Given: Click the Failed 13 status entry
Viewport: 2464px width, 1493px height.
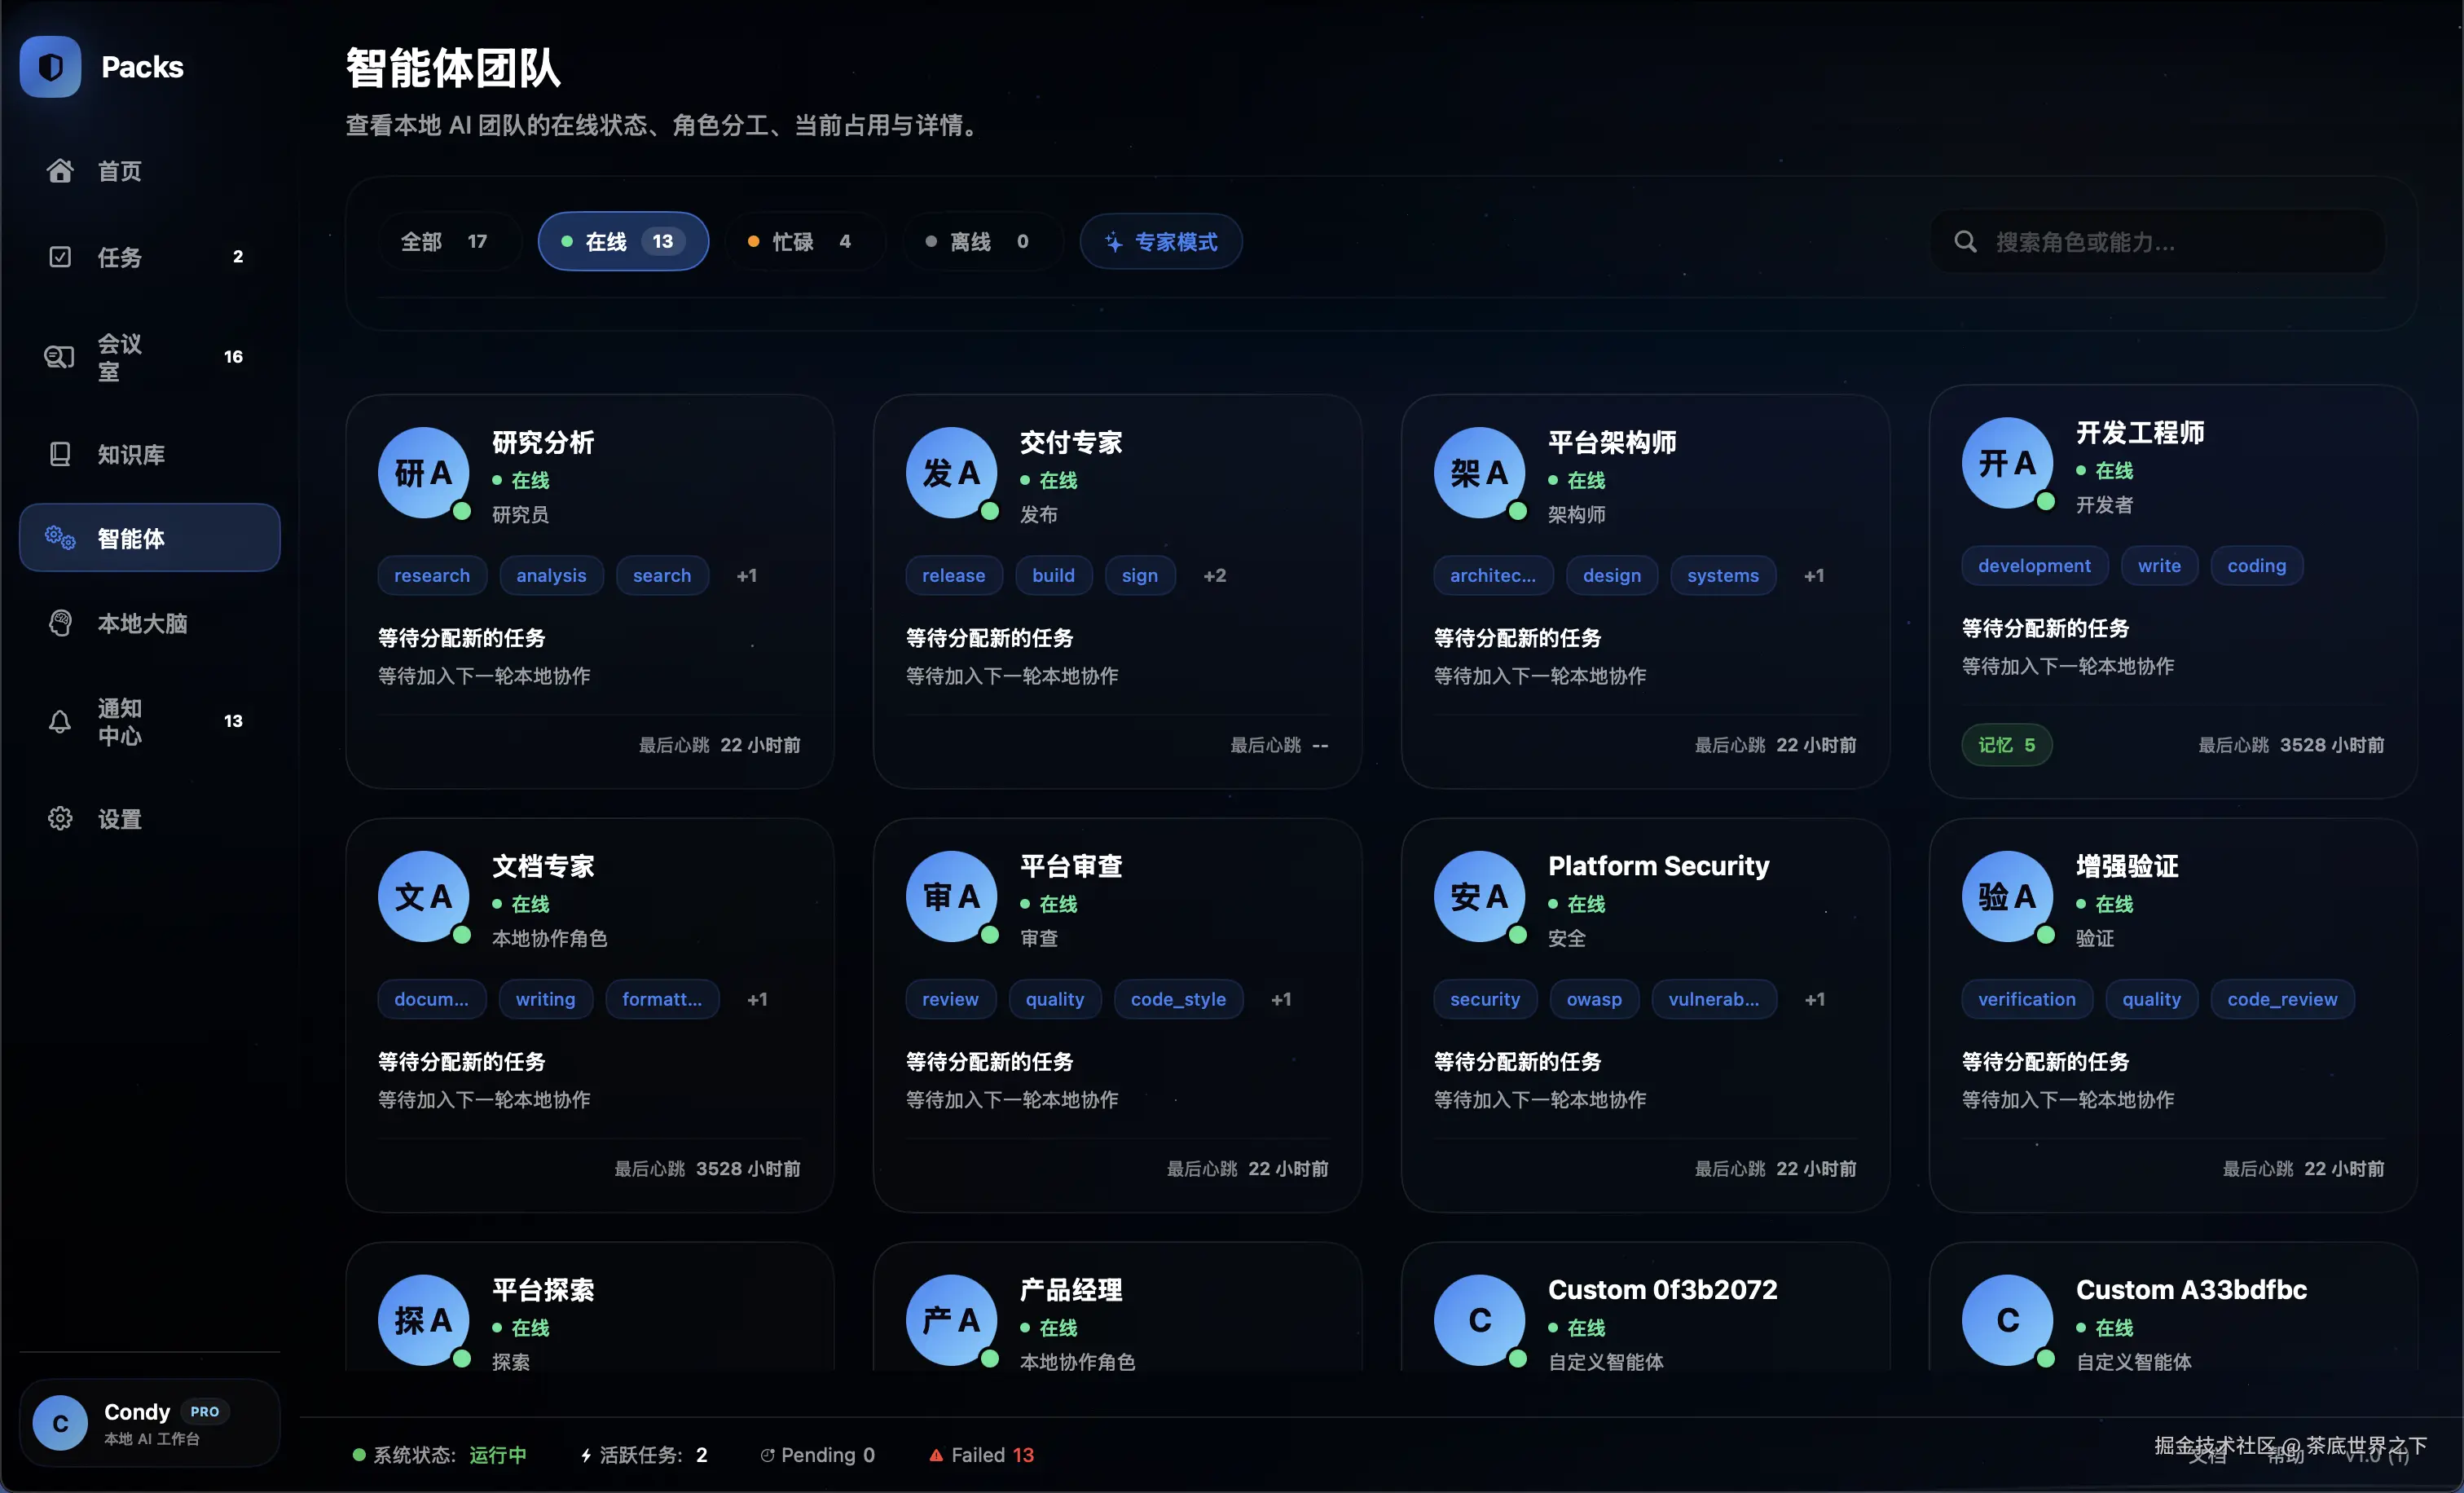Looking at the screenshot, I should (982, 1455).
